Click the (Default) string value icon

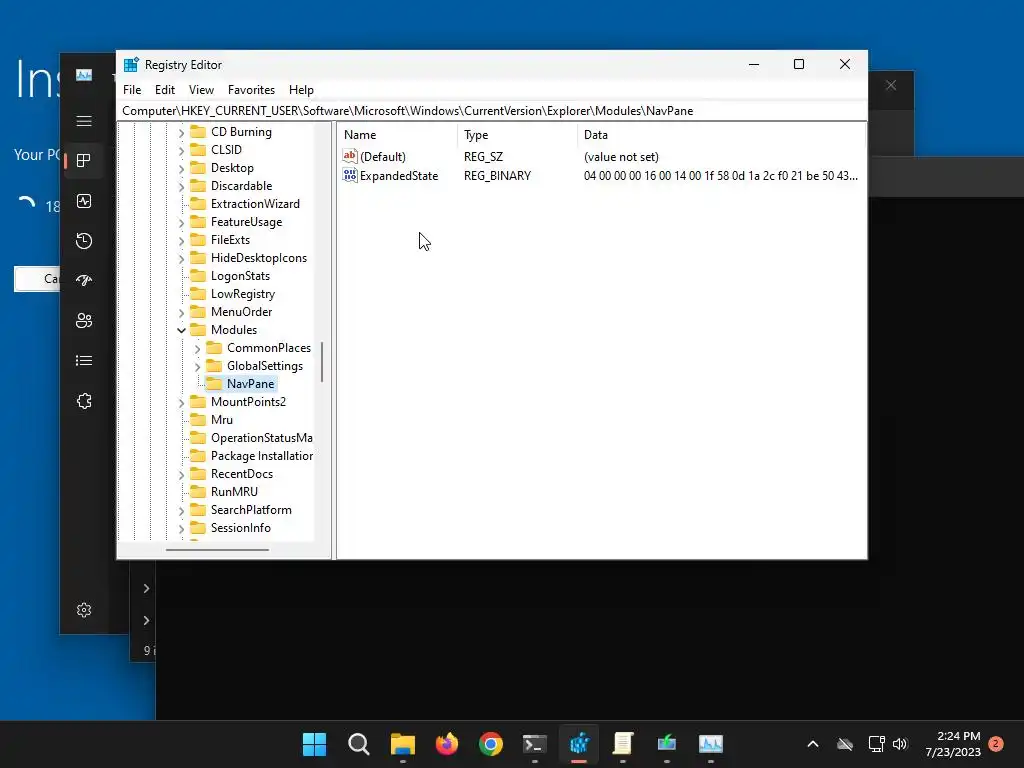[x=350, y=156]
